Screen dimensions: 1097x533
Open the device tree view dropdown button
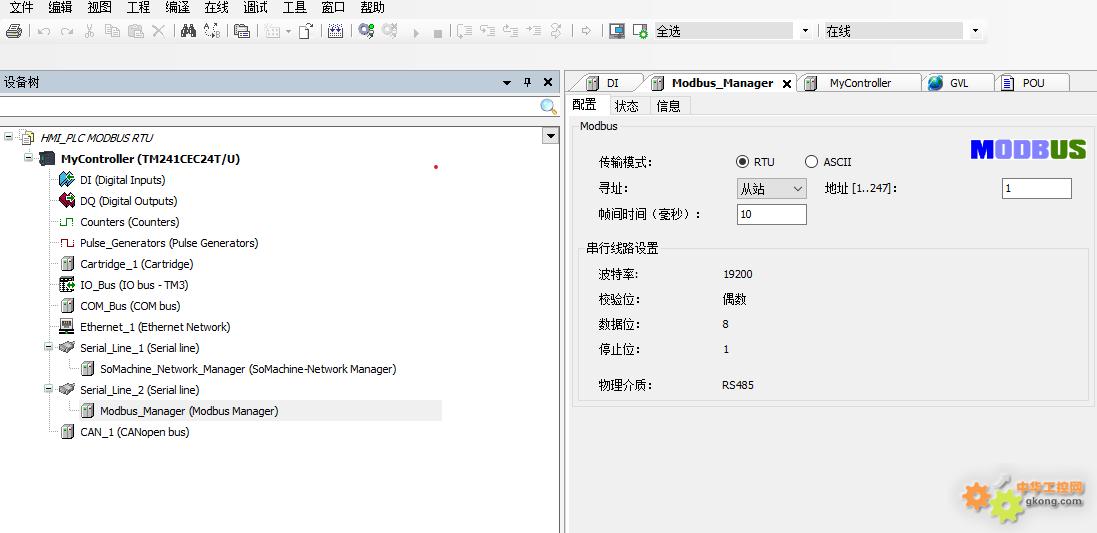point(551,136)
